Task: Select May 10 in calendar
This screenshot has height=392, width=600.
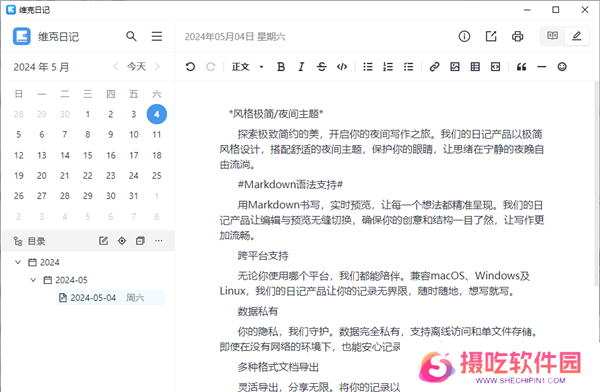Action: click(x=134, y=134)
